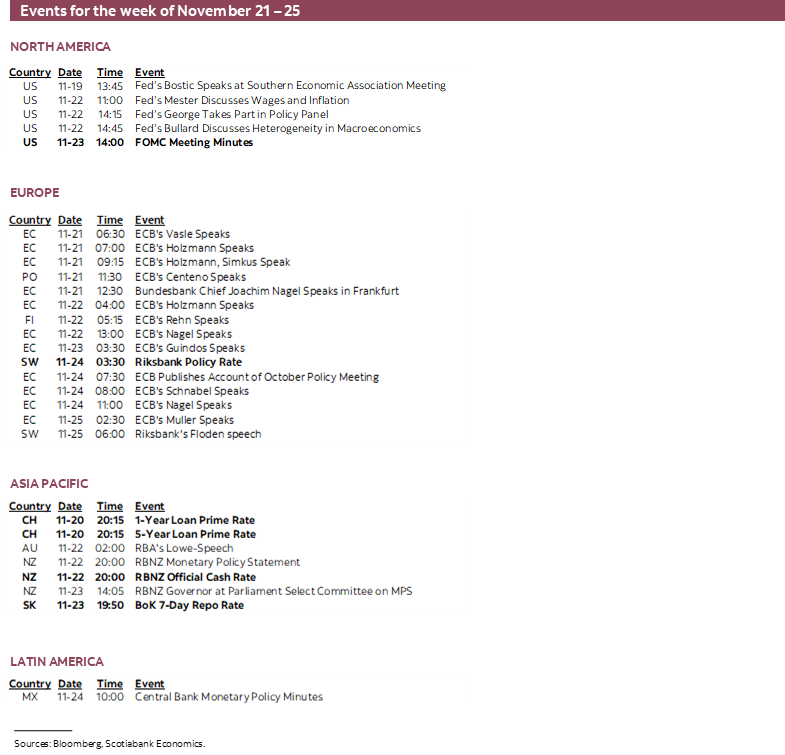Click 'Bundesbank Chief Joachim Nagel Speaks in Frankfurt'
This screenshot has height=755, width=785.
click(267, 291)
